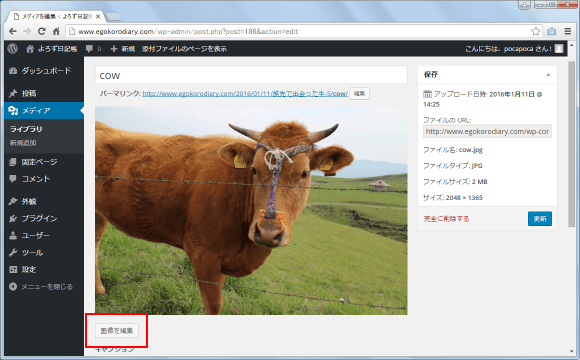The image size is (580, 360).
Task: Click the blue 更新 button
Action: (x=540, y=219)
